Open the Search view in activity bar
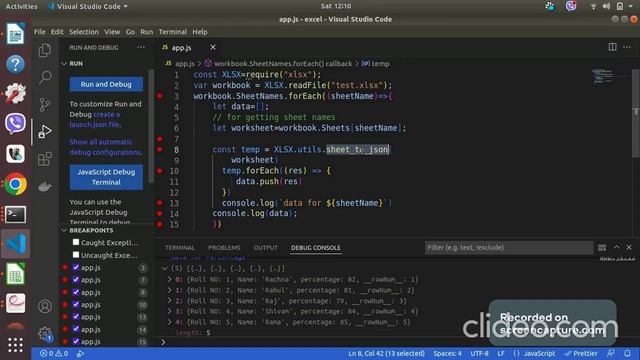This screenshot has height=360, width=640. click(x=45, y=77)
